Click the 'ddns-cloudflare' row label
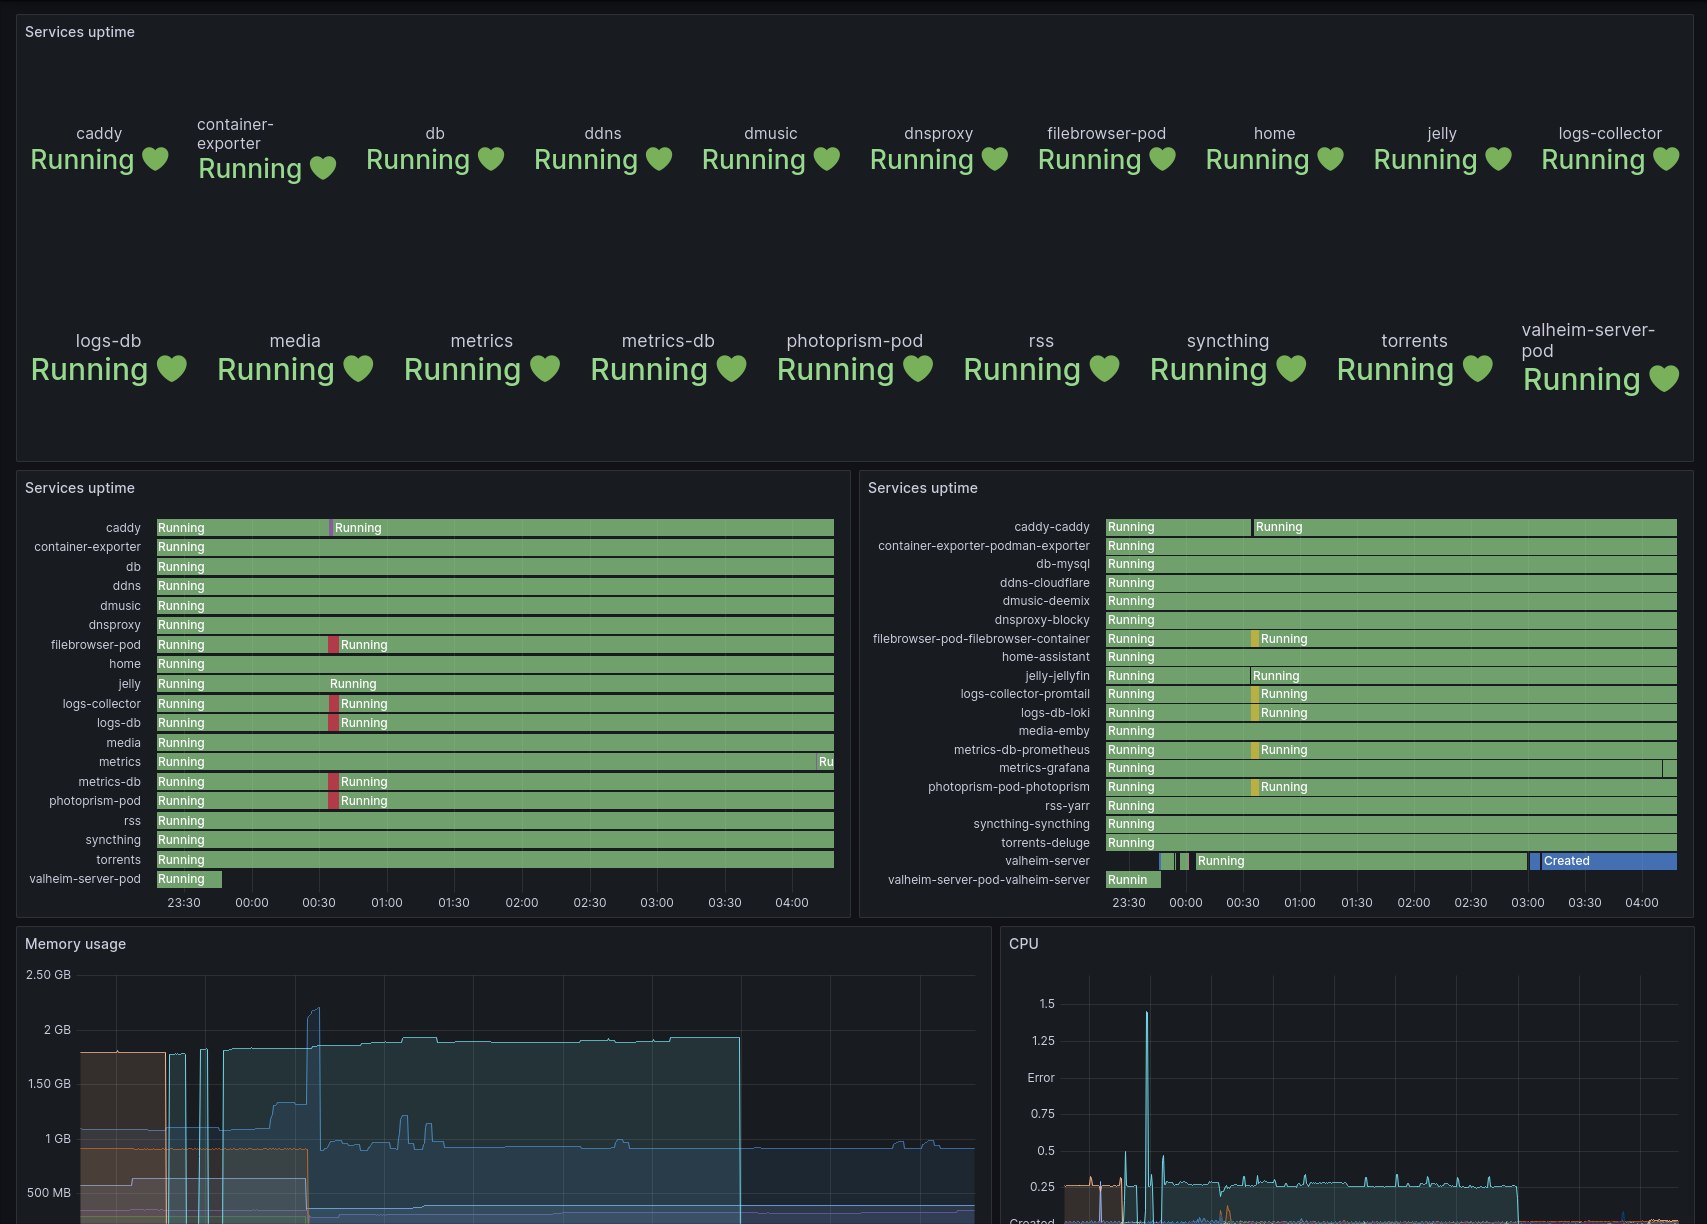This screenshot has width=1707, height=1224. [1045, 583]
